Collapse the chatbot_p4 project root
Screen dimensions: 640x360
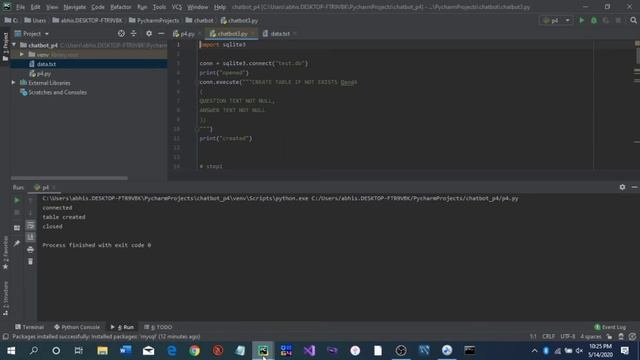coord(14,45)
